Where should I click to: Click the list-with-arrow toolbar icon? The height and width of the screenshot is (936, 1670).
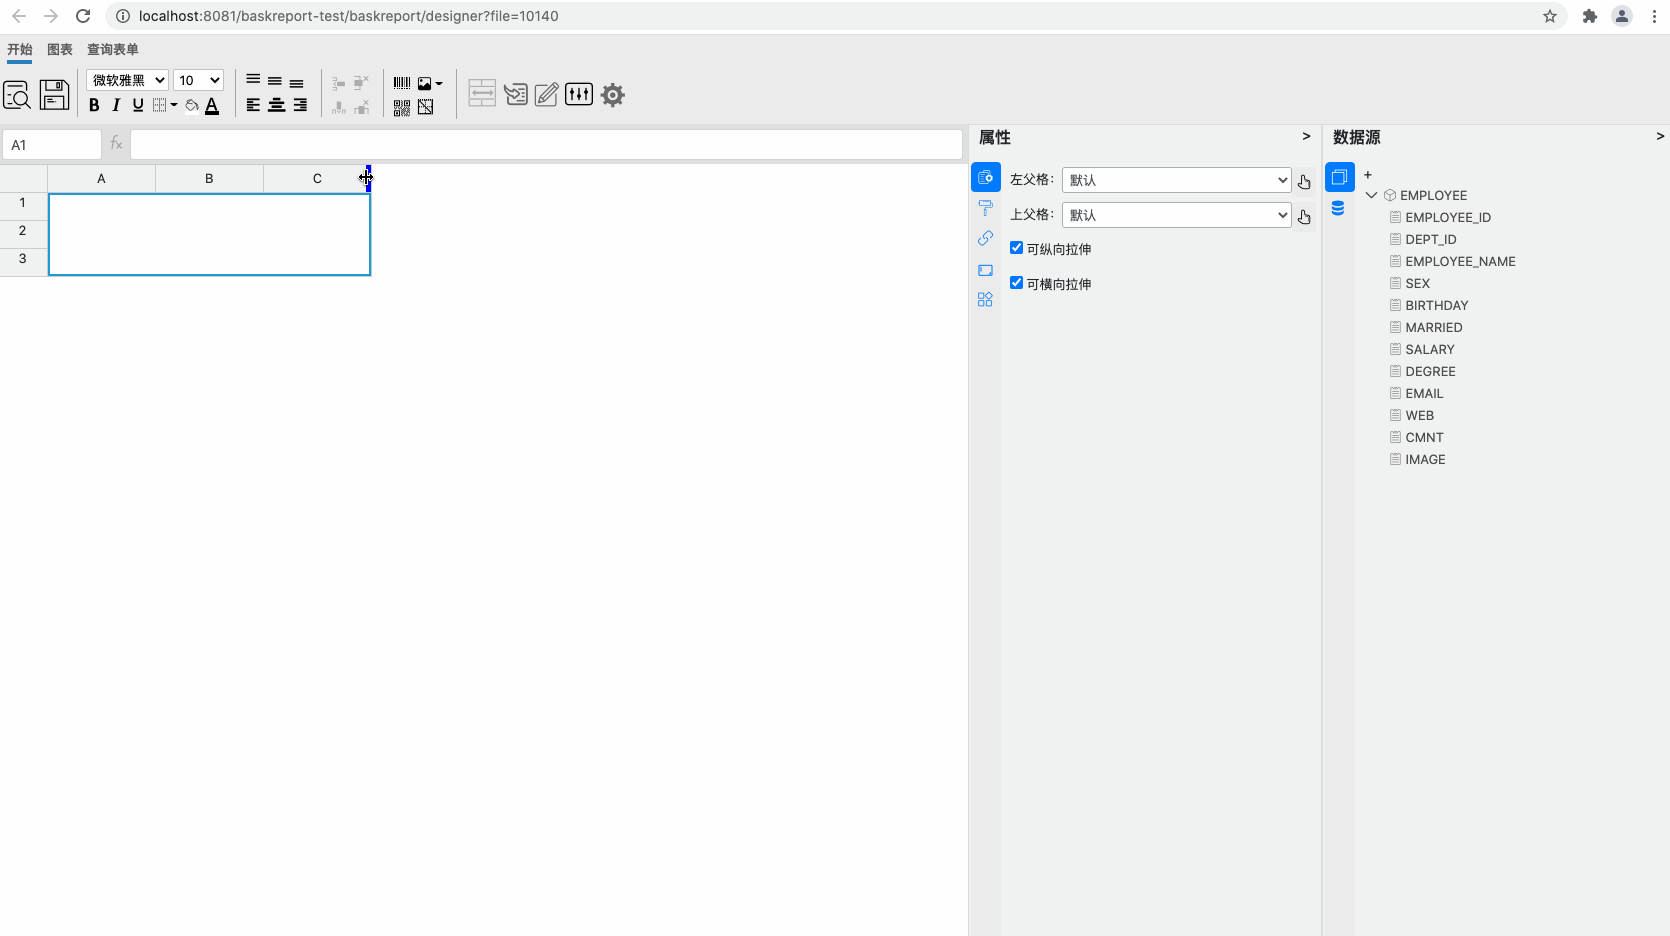click(516, 95)
